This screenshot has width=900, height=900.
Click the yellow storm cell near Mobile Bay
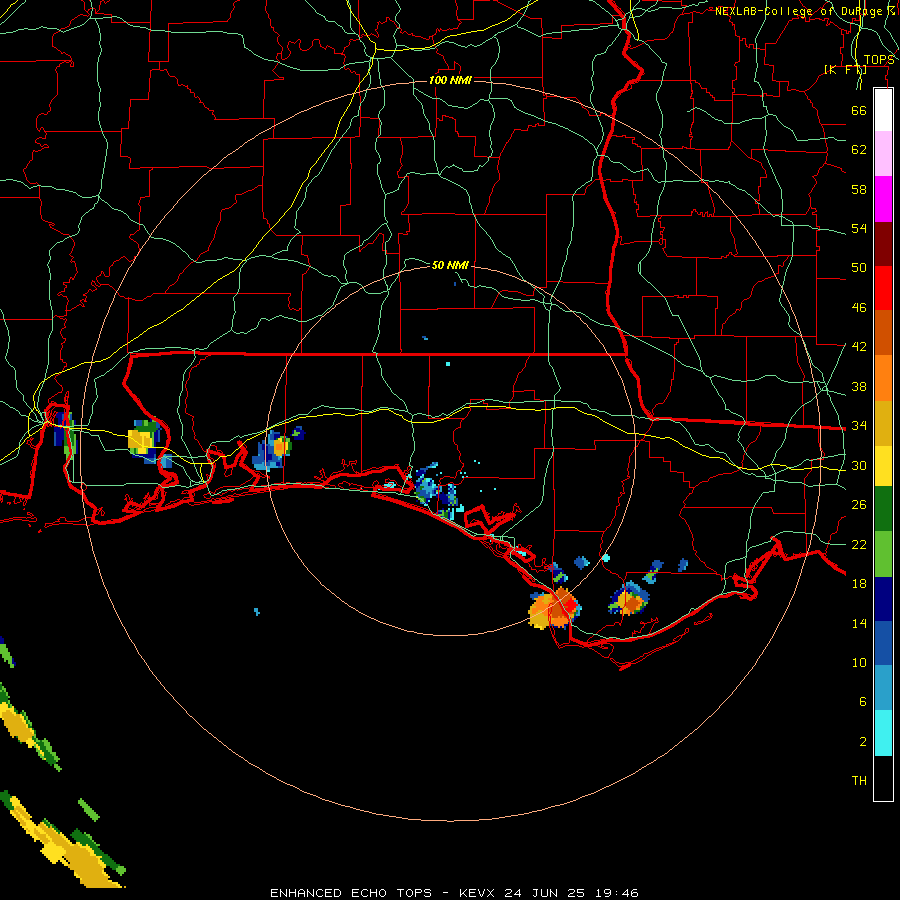point(143,439)
